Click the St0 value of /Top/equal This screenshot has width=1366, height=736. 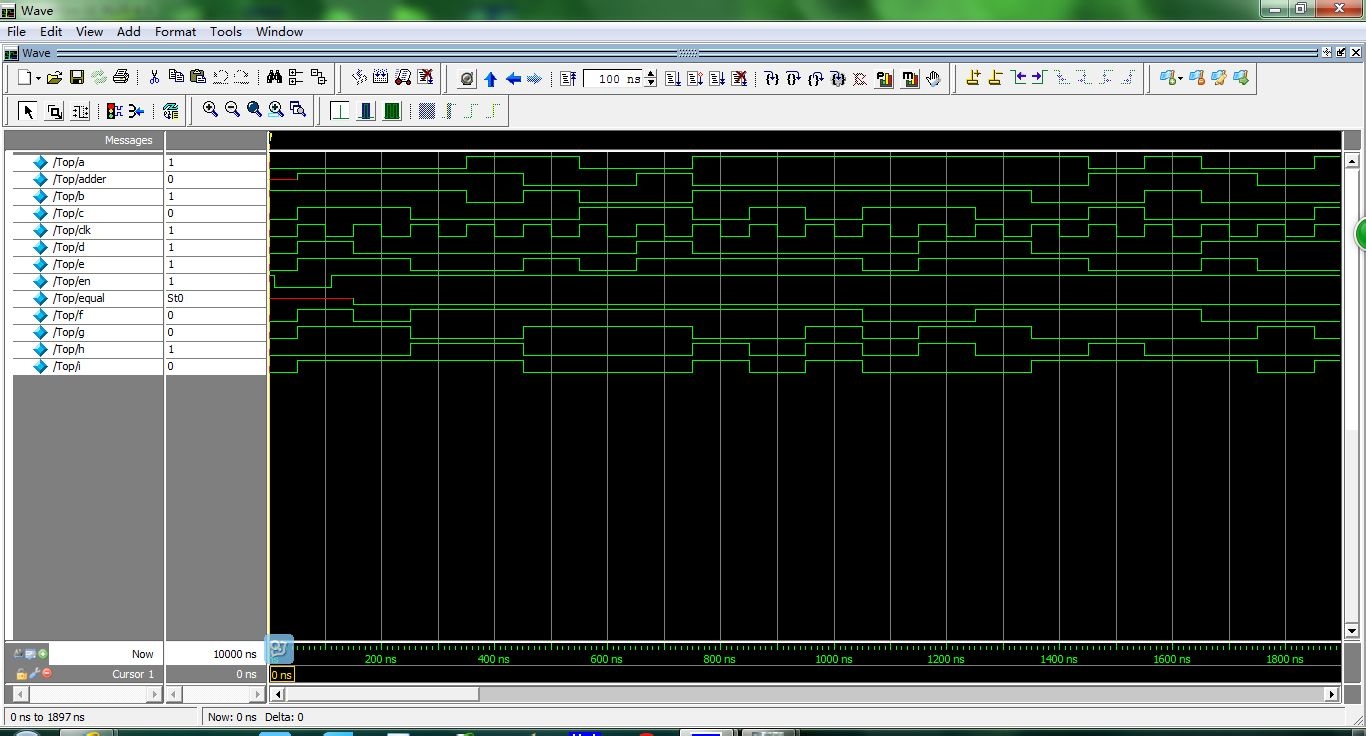[x=176, y=298]
